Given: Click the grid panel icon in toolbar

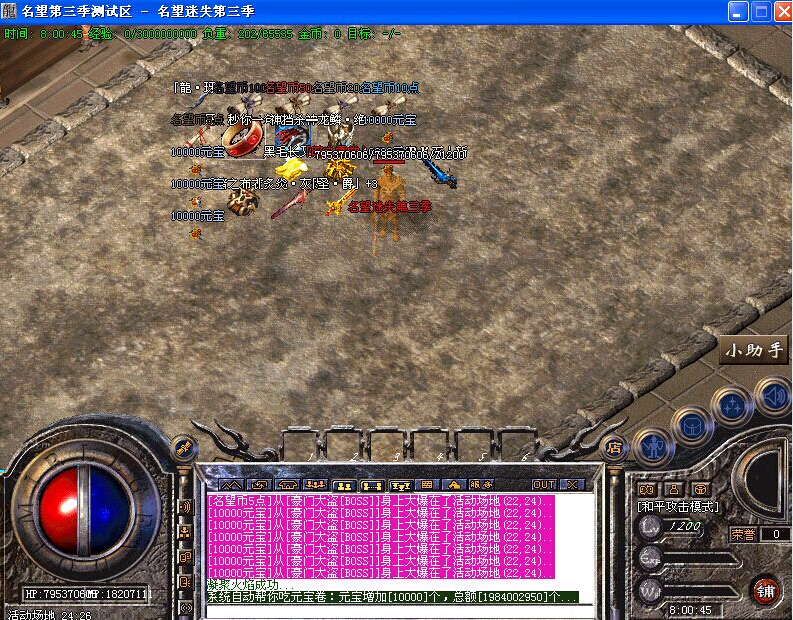Looking at the screenshot, I should (427, 485).
